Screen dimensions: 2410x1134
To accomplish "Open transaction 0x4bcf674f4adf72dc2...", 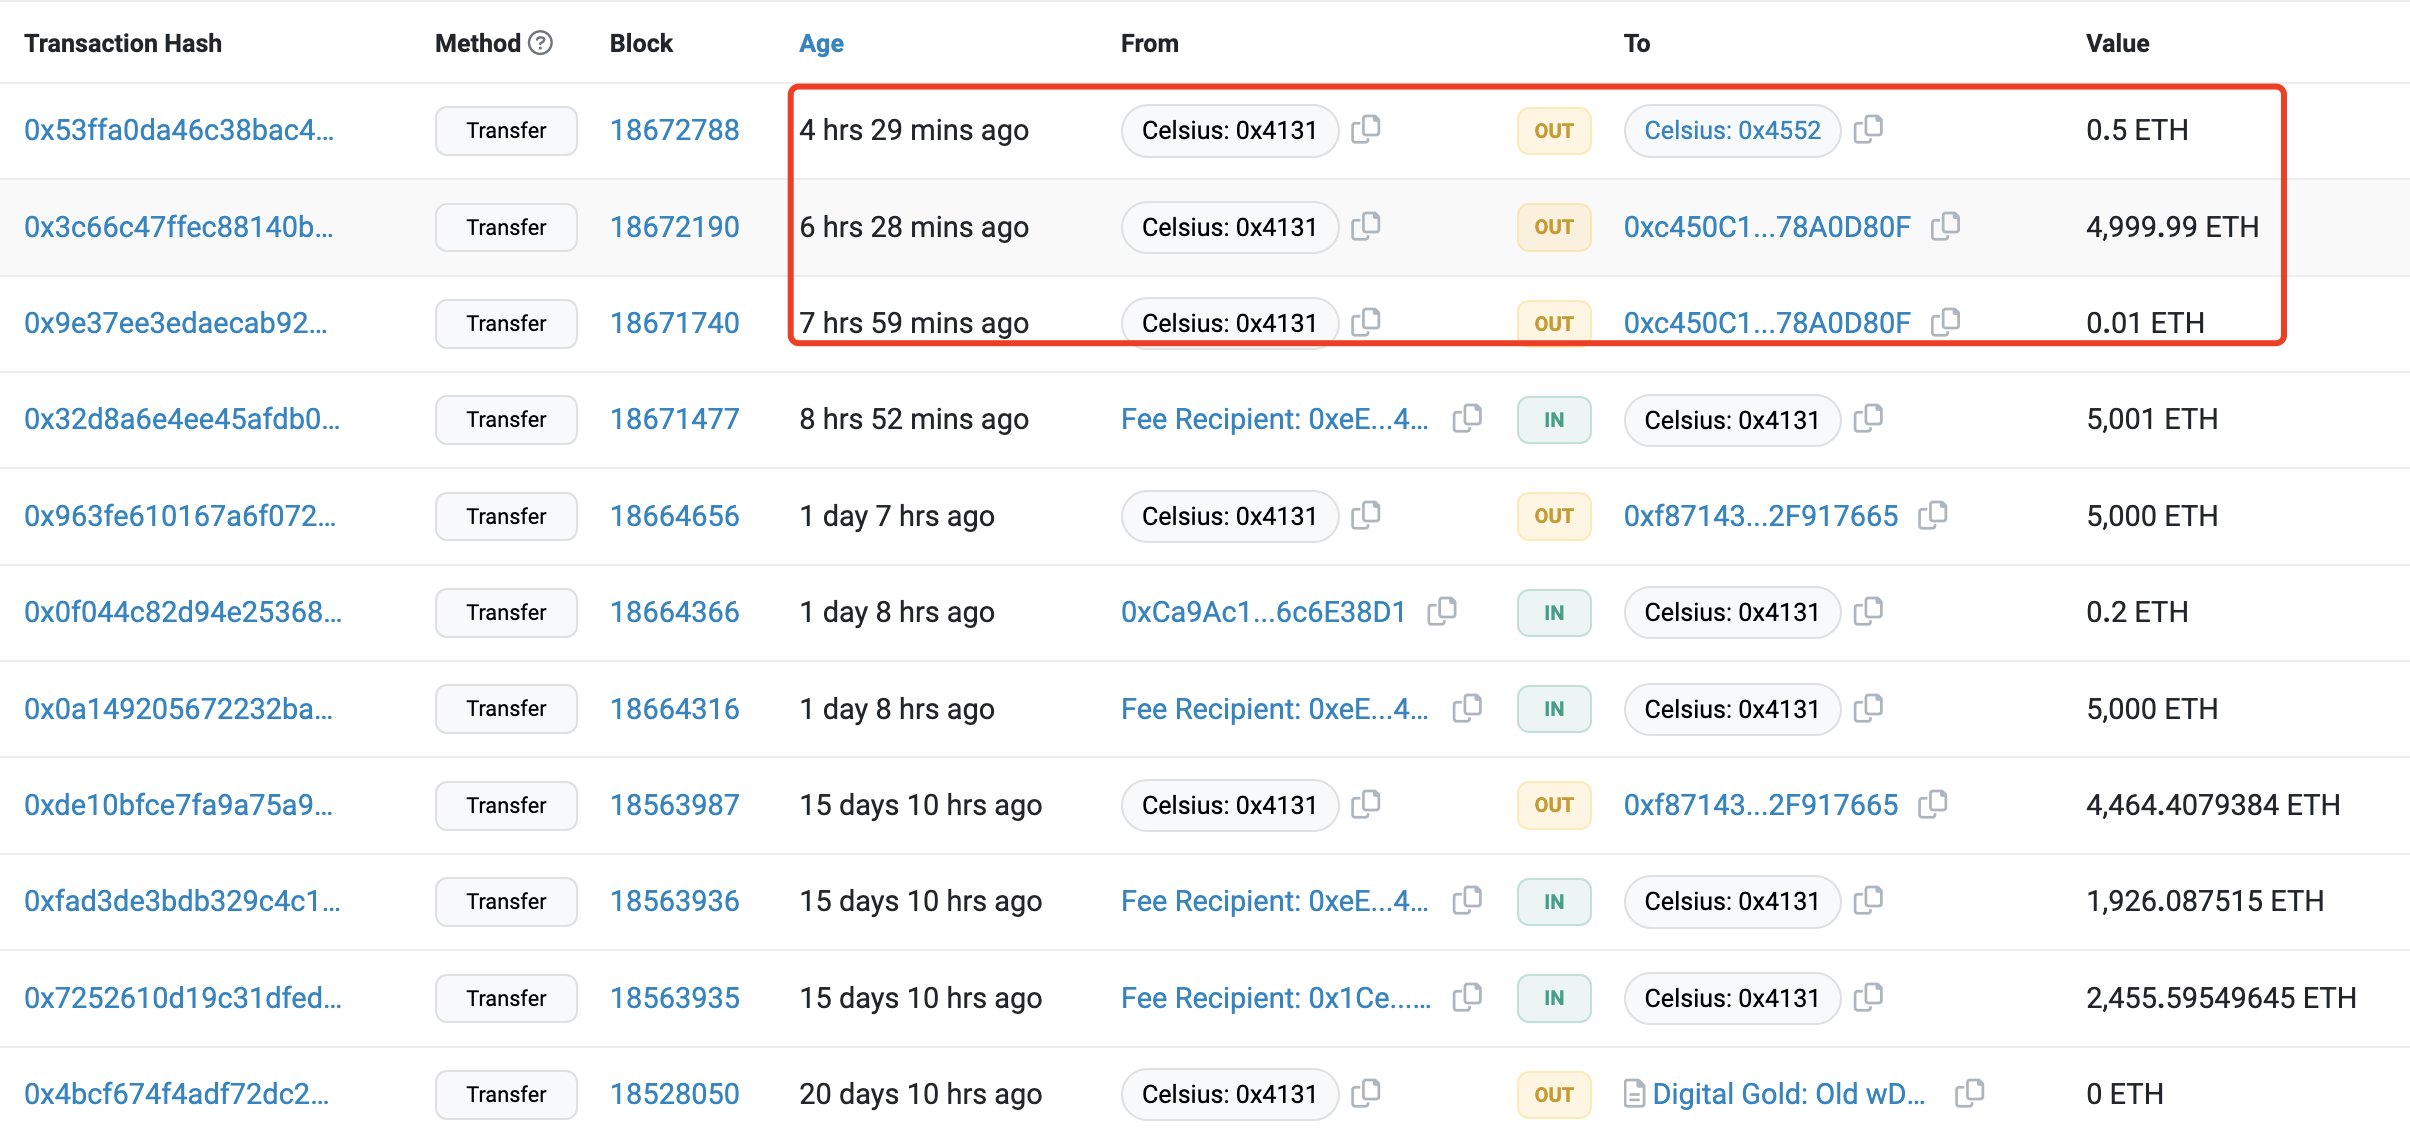I will pyautogui.click(x=177, y=1094).
